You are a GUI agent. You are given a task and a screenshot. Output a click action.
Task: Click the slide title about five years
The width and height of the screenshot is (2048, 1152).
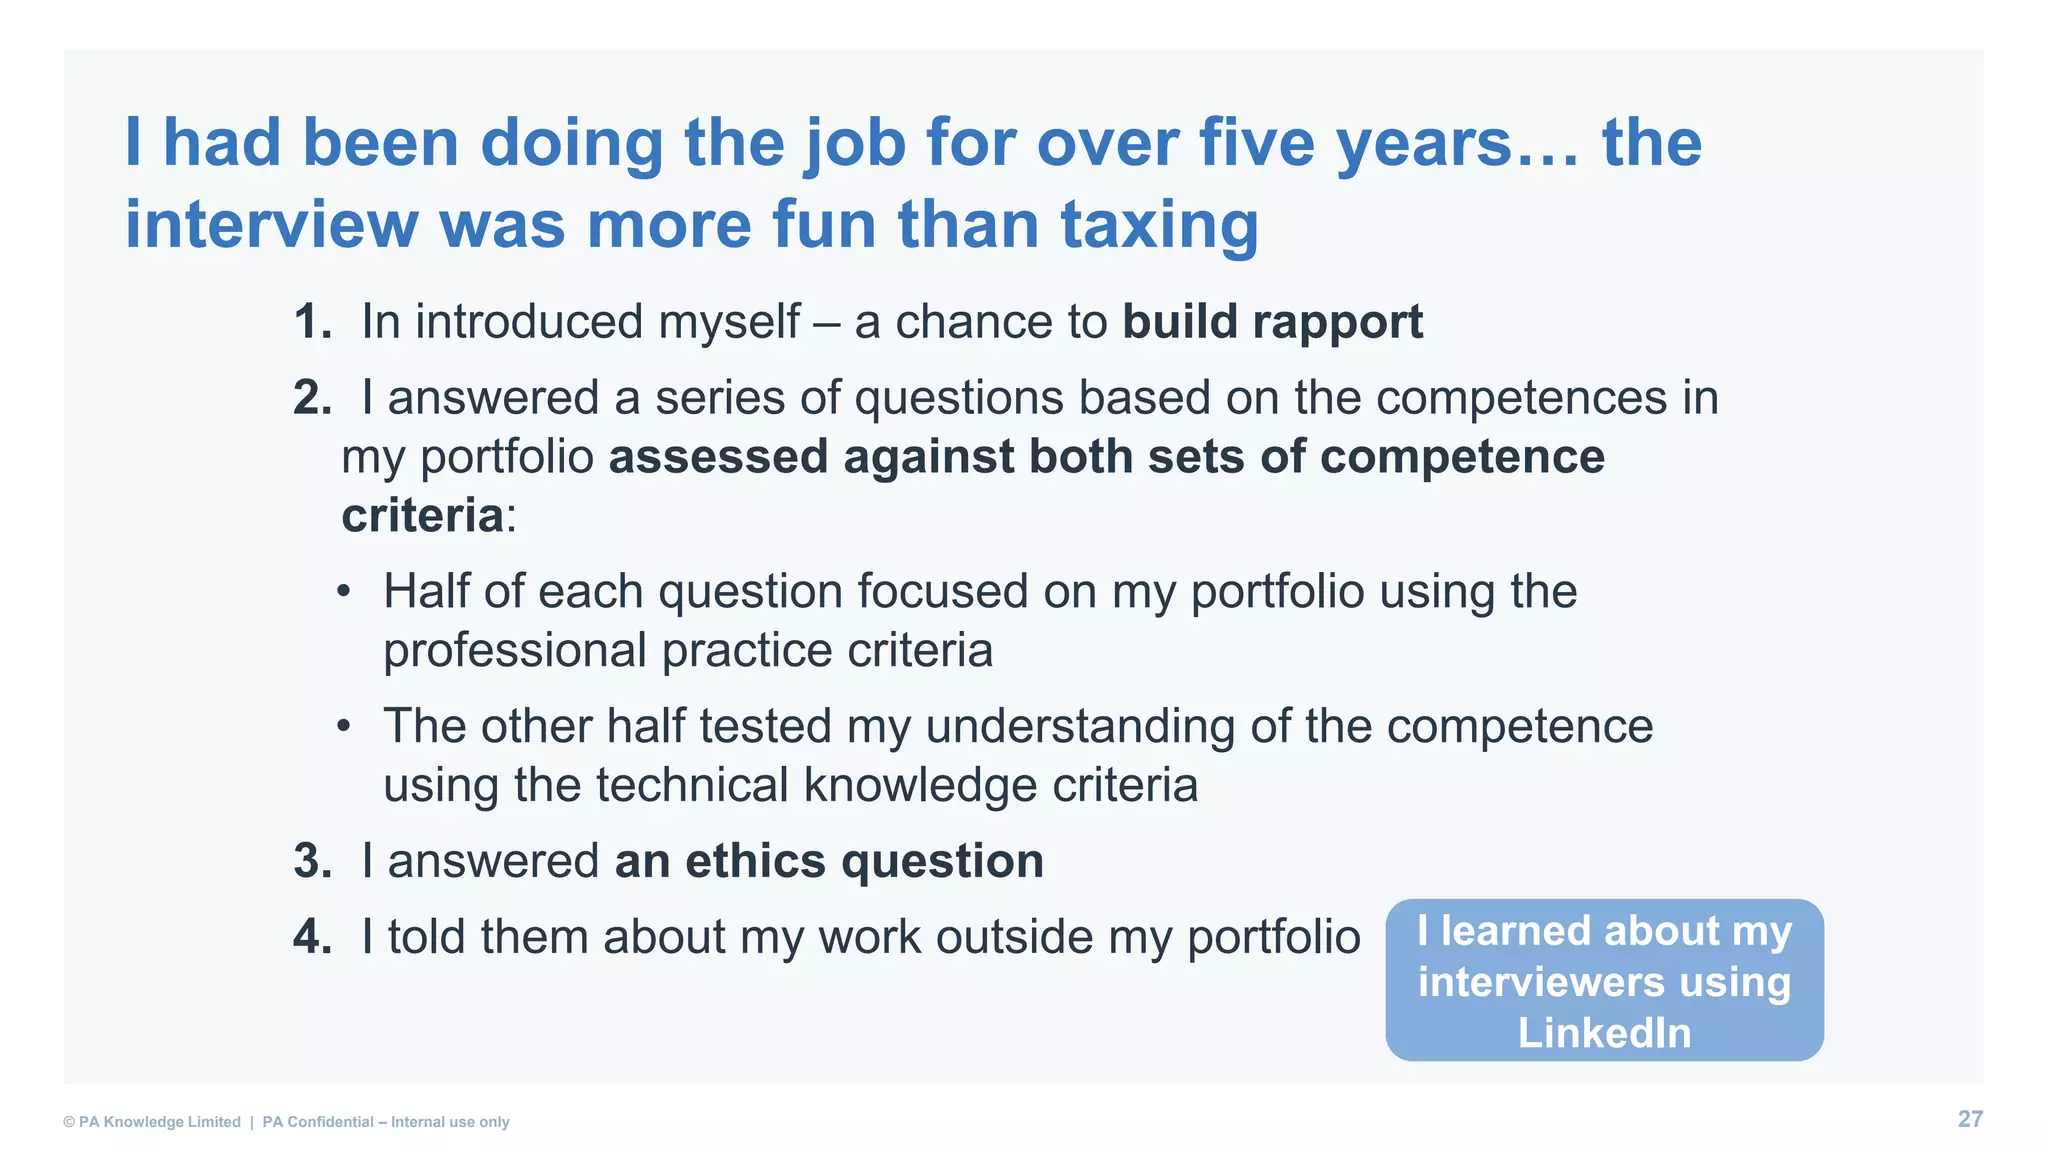coord(912,183)
